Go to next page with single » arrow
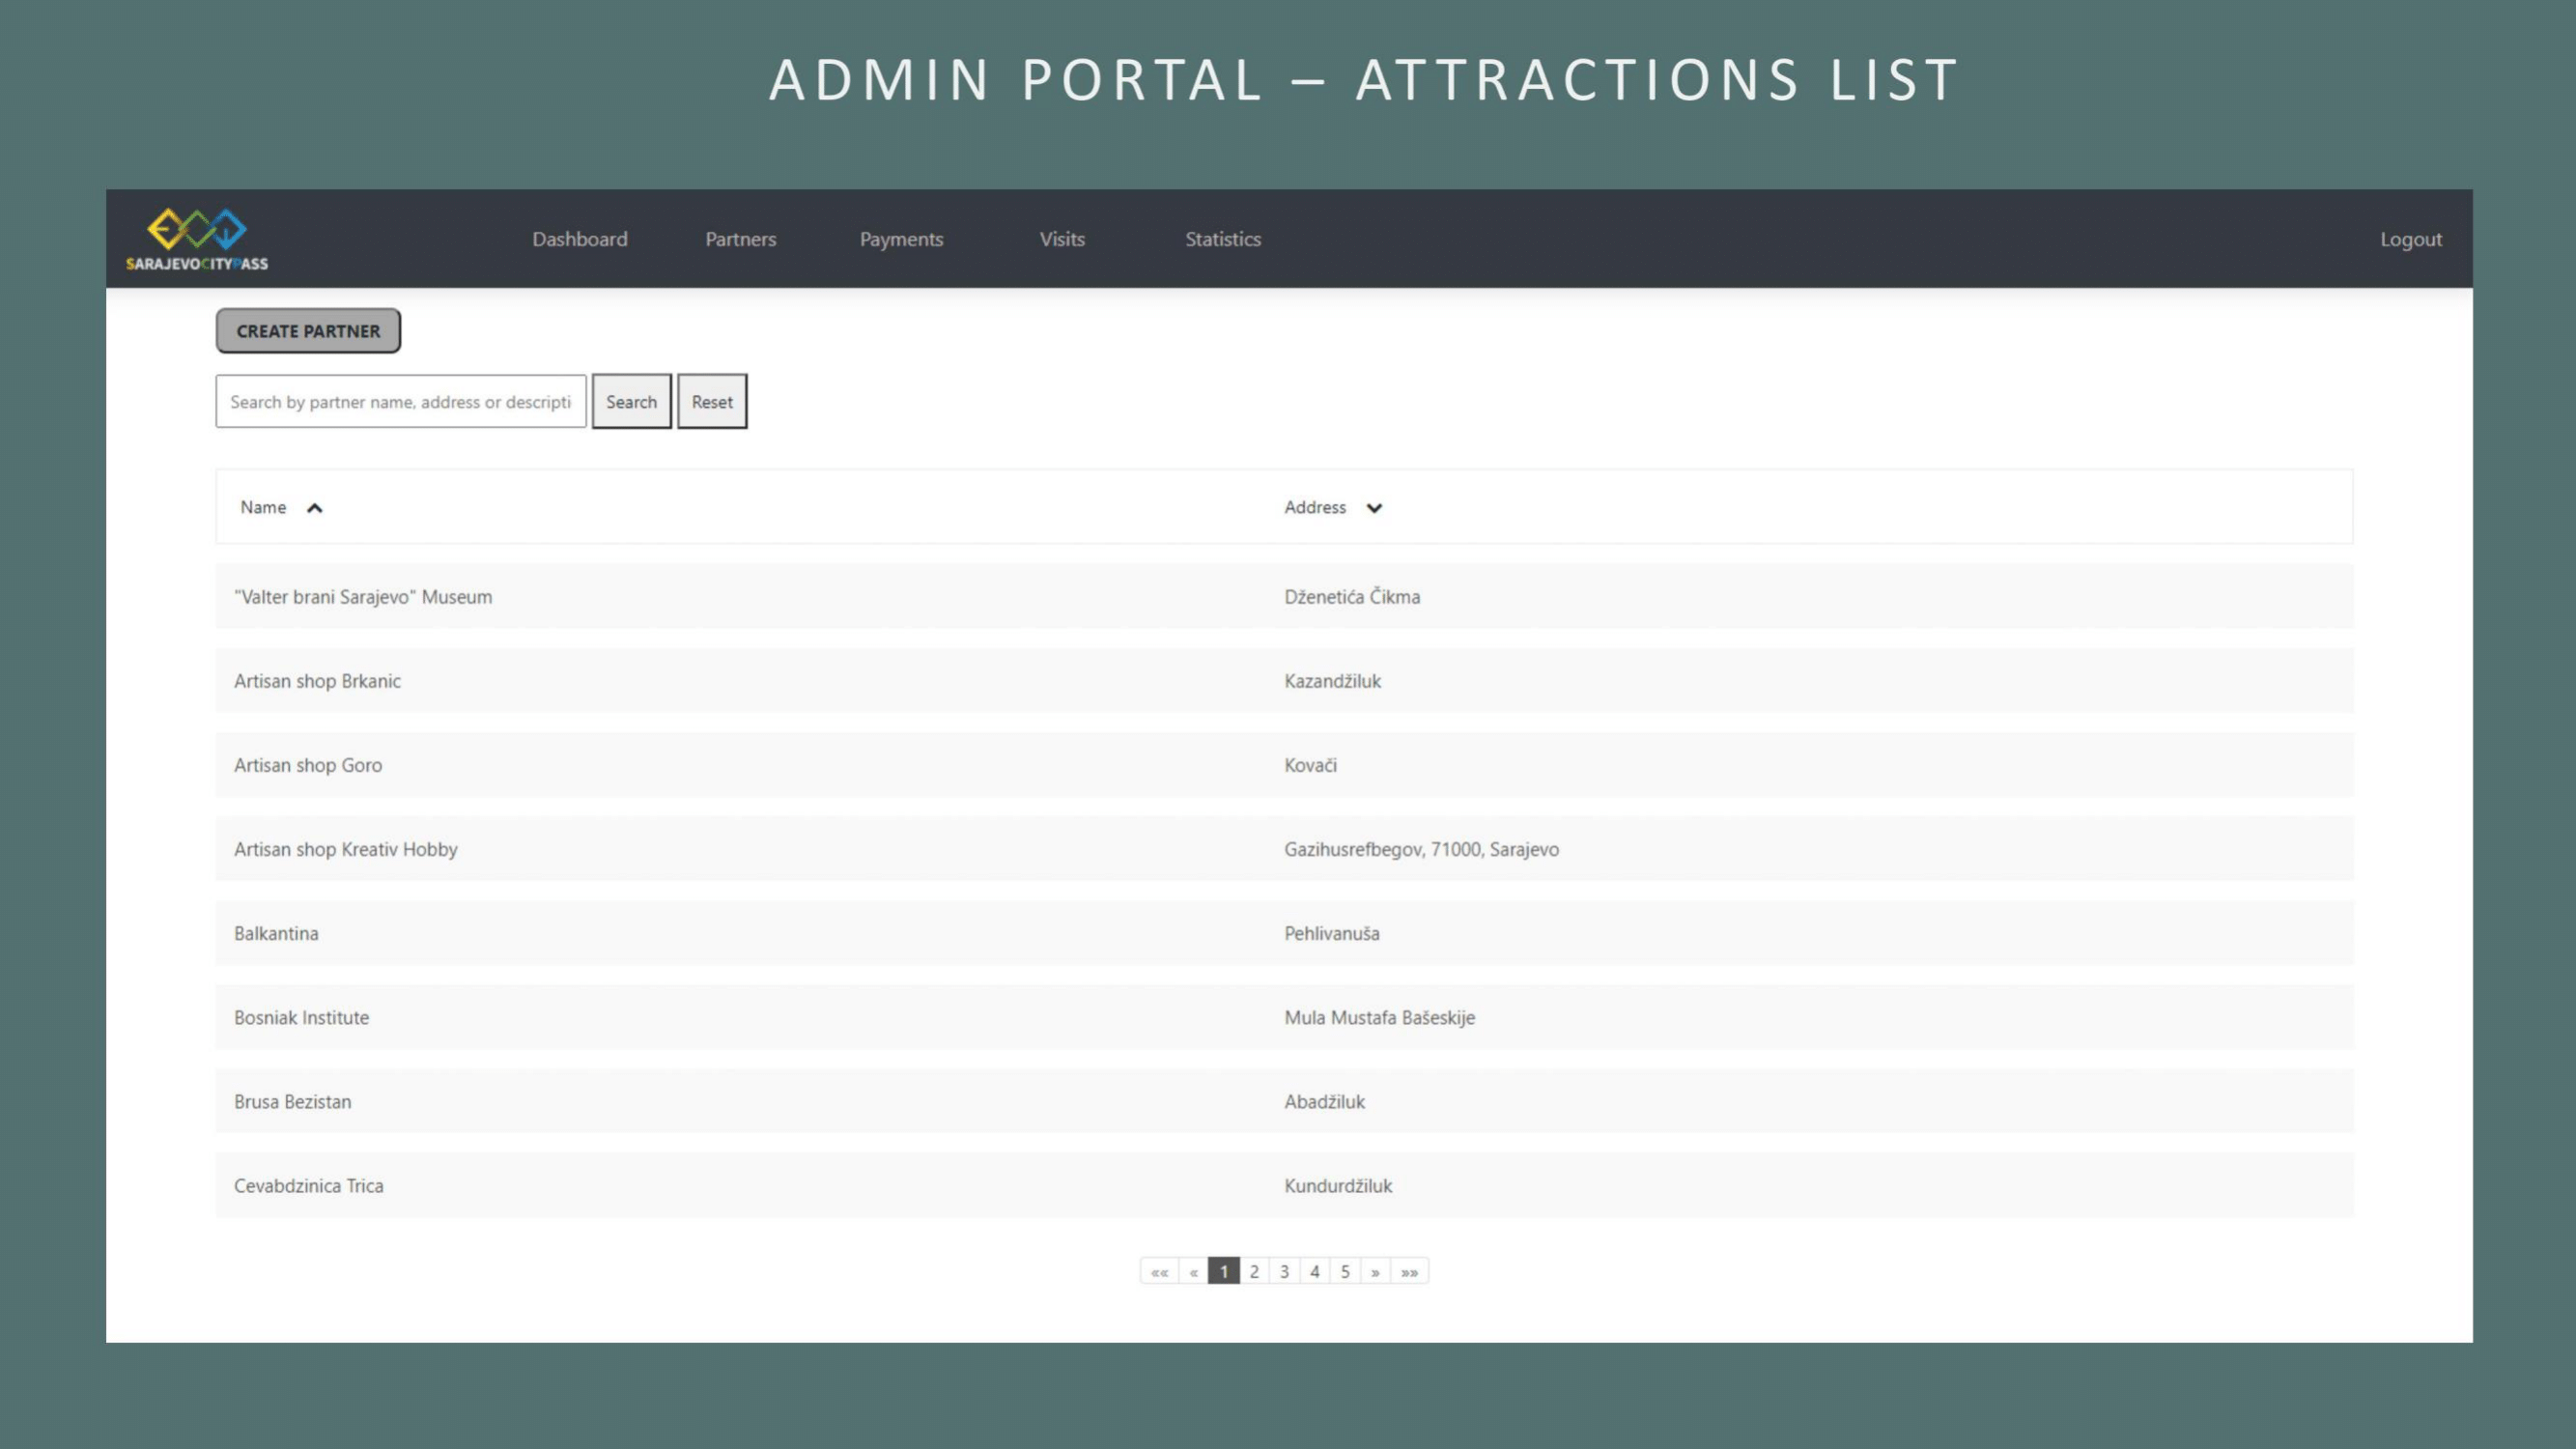Viewport: 2576px width, 1449px height. pyautogui.click(x=1375, y=1272)
